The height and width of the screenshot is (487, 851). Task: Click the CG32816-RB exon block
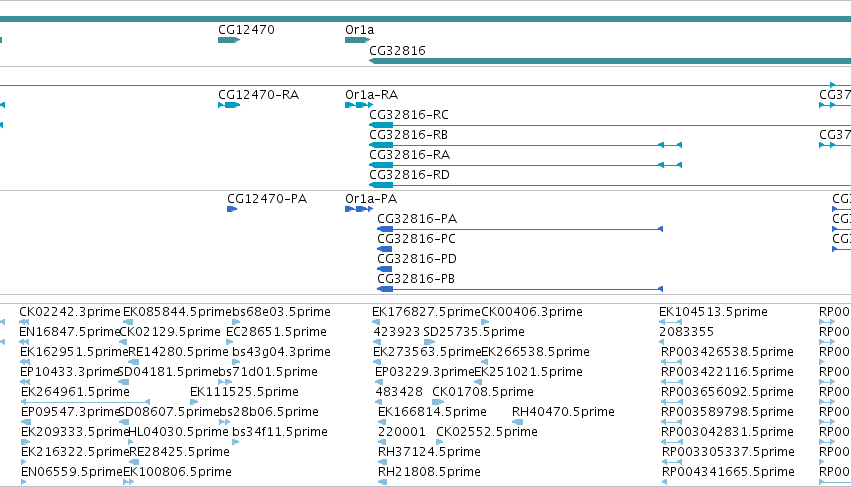click(381, 145)
